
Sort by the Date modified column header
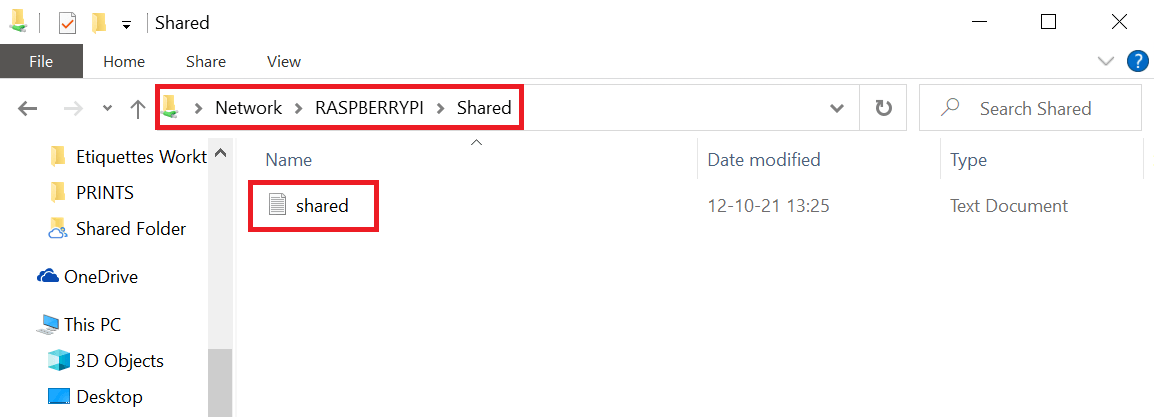click(764, 160)
